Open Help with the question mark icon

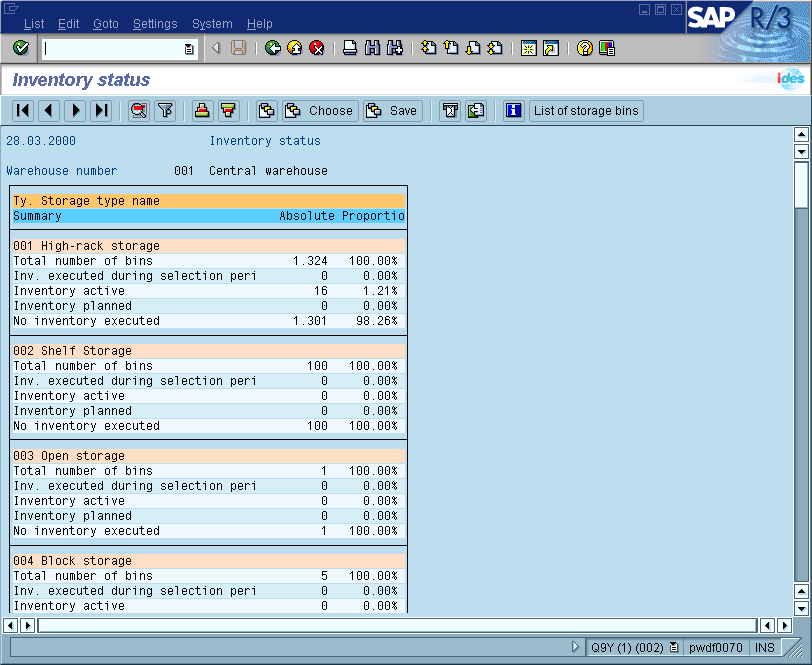point(585,48)
